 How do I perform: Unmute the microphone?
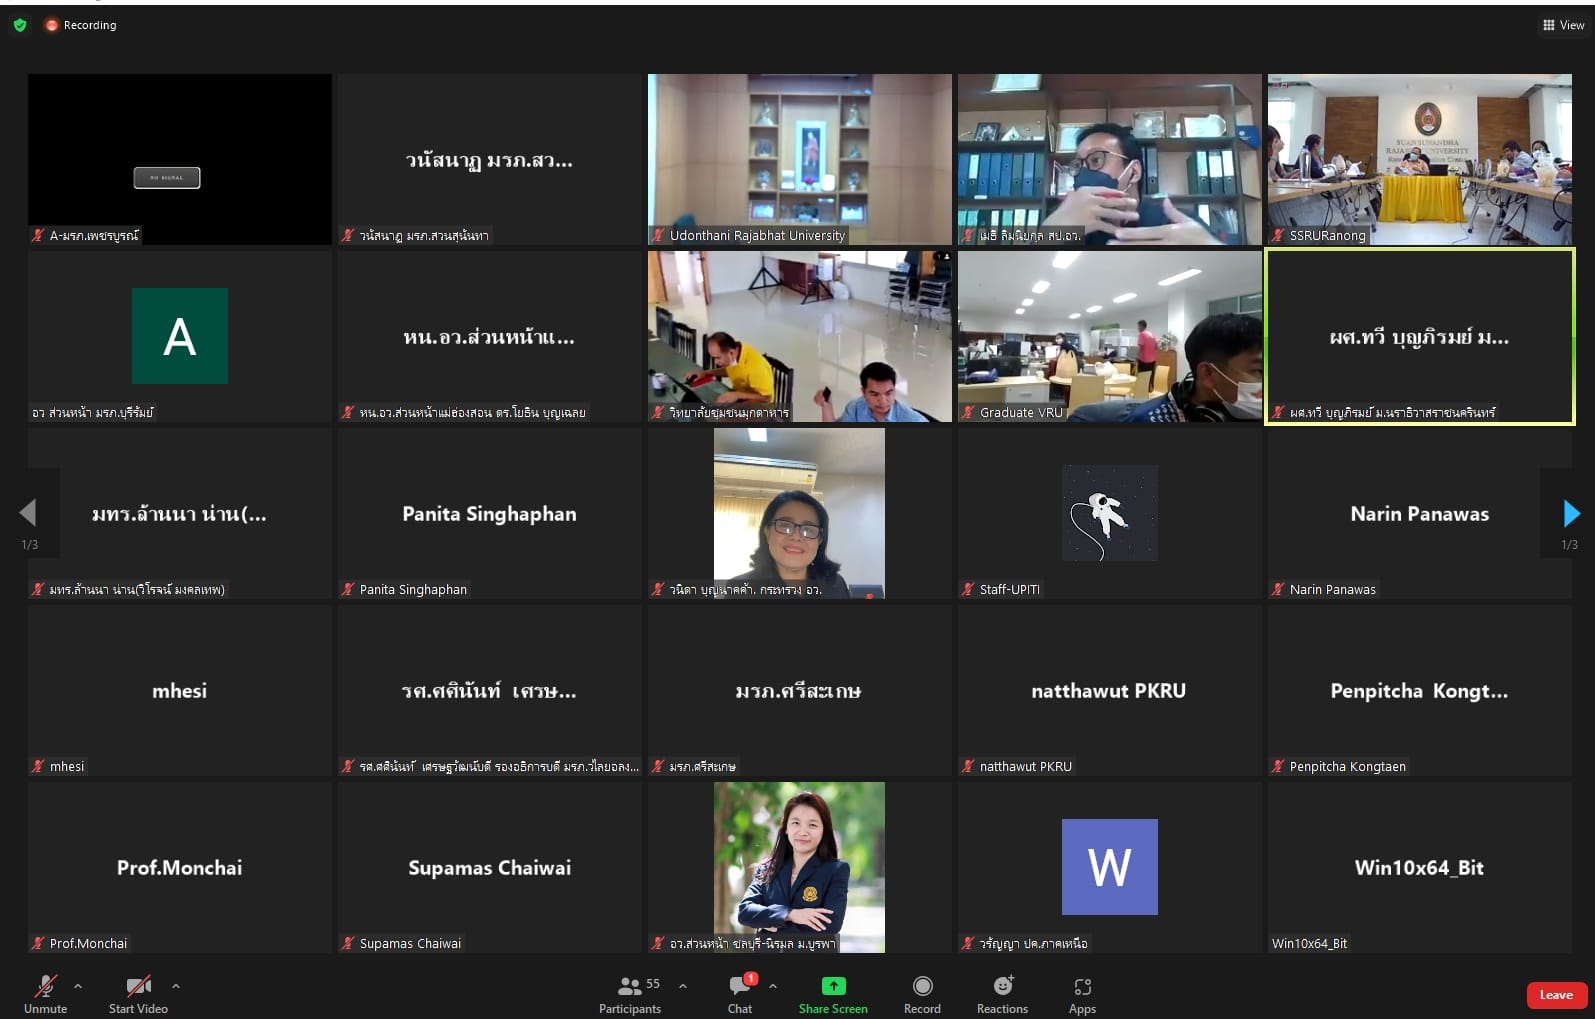tap(45, 993)
